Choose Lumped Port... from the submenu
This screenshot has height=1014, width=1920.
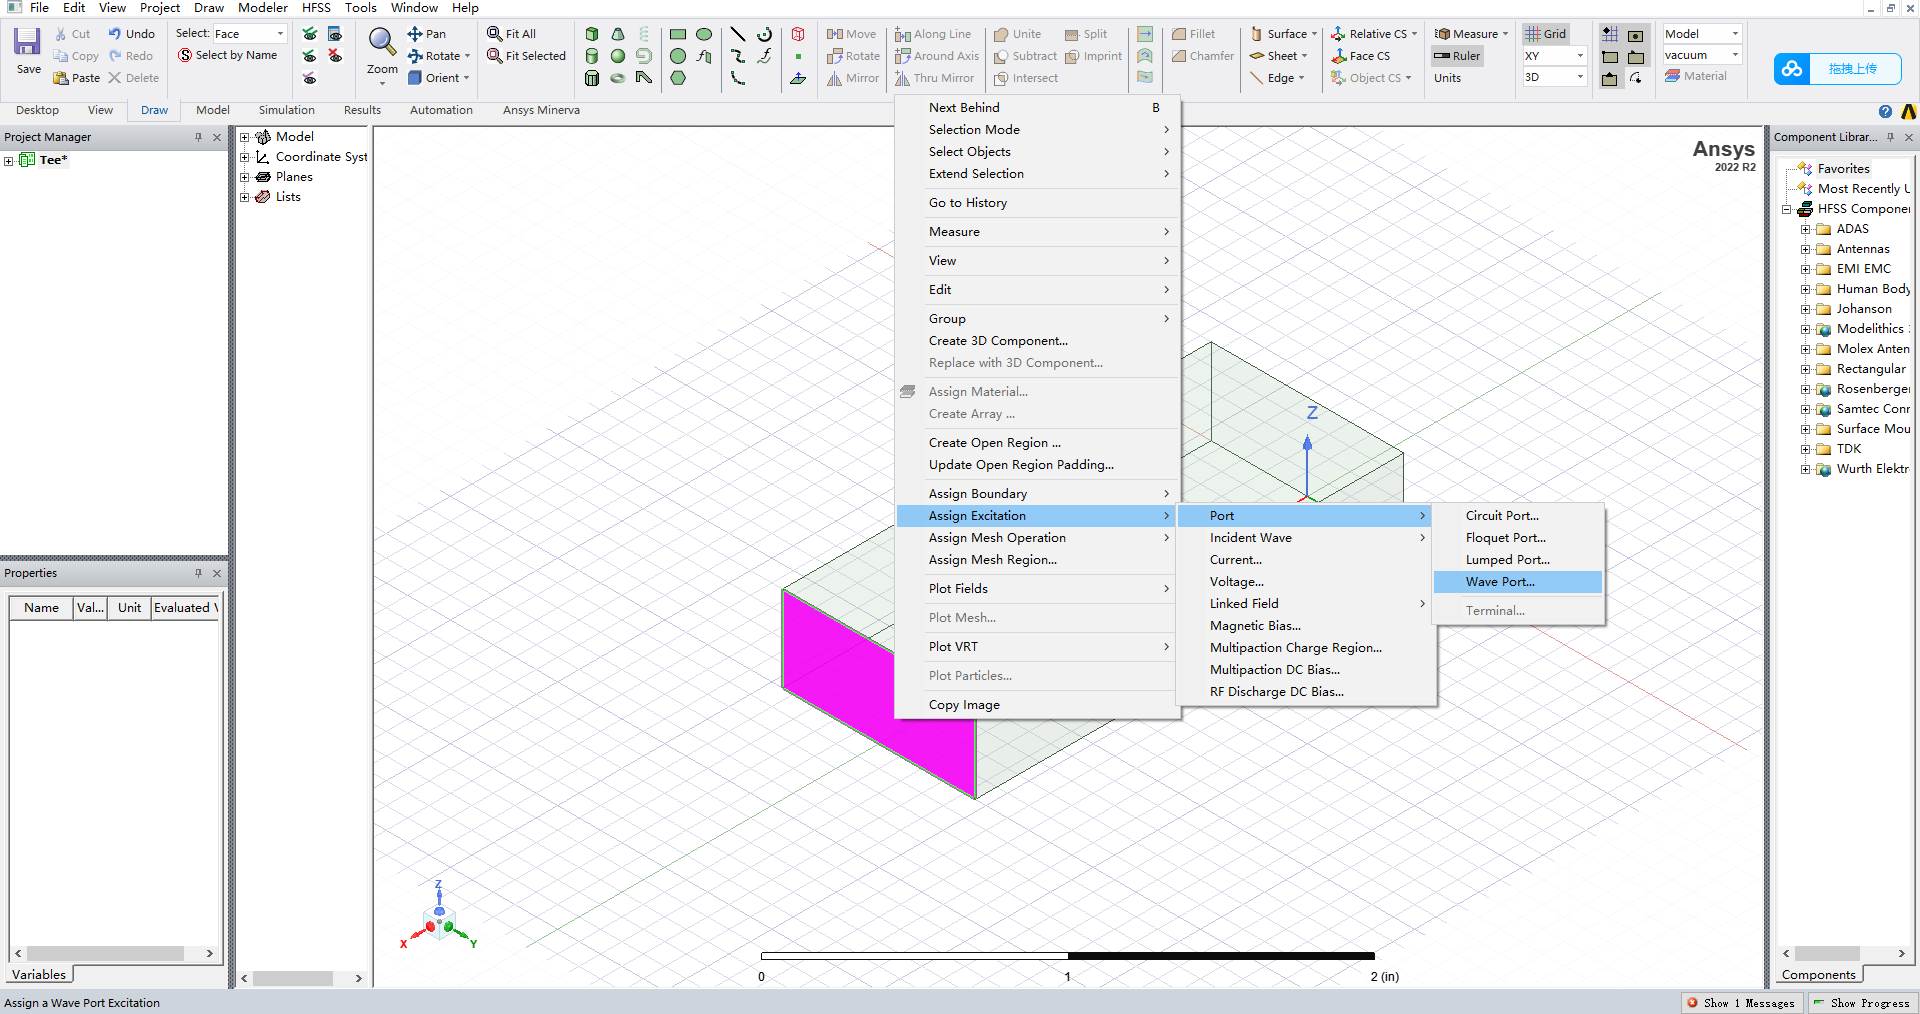(1518, 560)
